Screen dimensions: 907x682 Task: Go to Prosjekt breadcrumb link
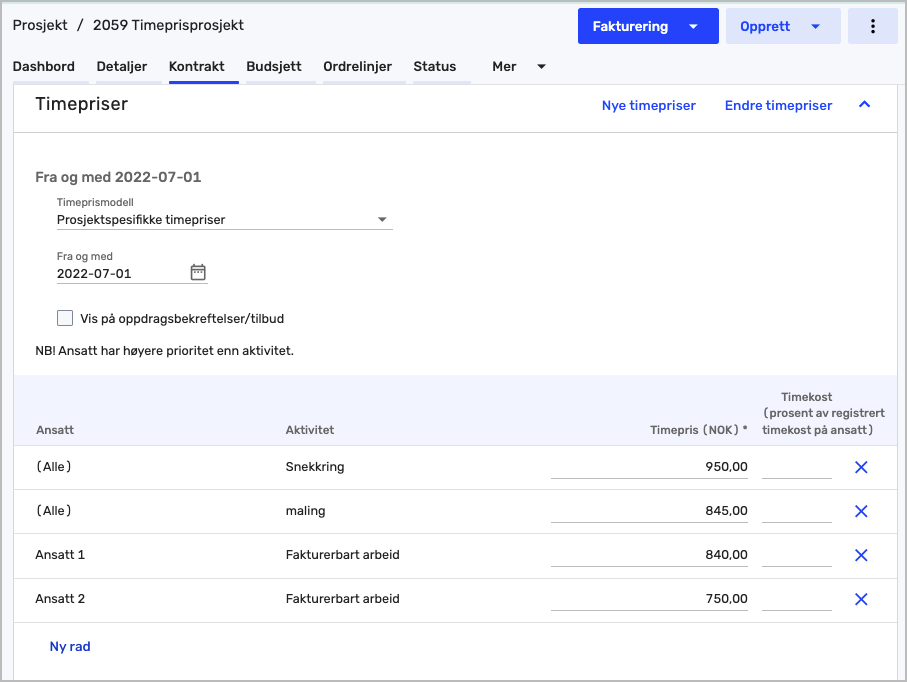[x=40, y=25]
